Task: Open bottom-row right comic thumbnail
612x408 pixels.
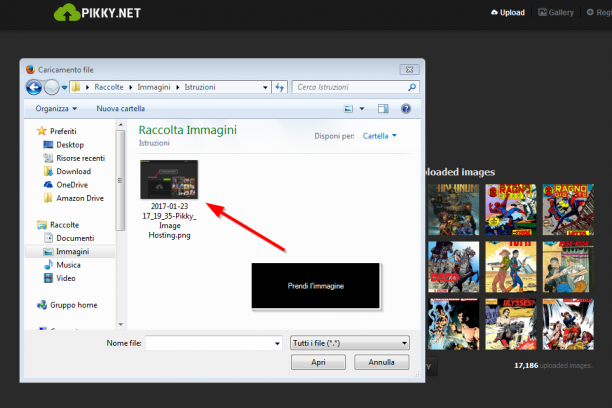Action: coord(568,324)
